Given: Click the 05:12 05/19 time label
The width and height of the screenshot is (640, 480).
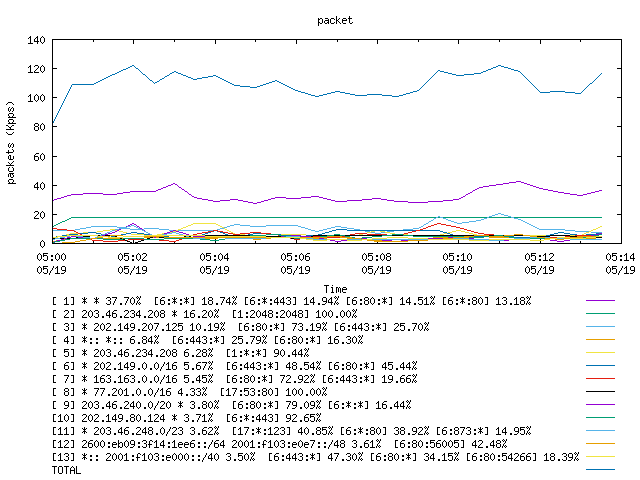Looking at the screenshot, I should click(540, 264).
